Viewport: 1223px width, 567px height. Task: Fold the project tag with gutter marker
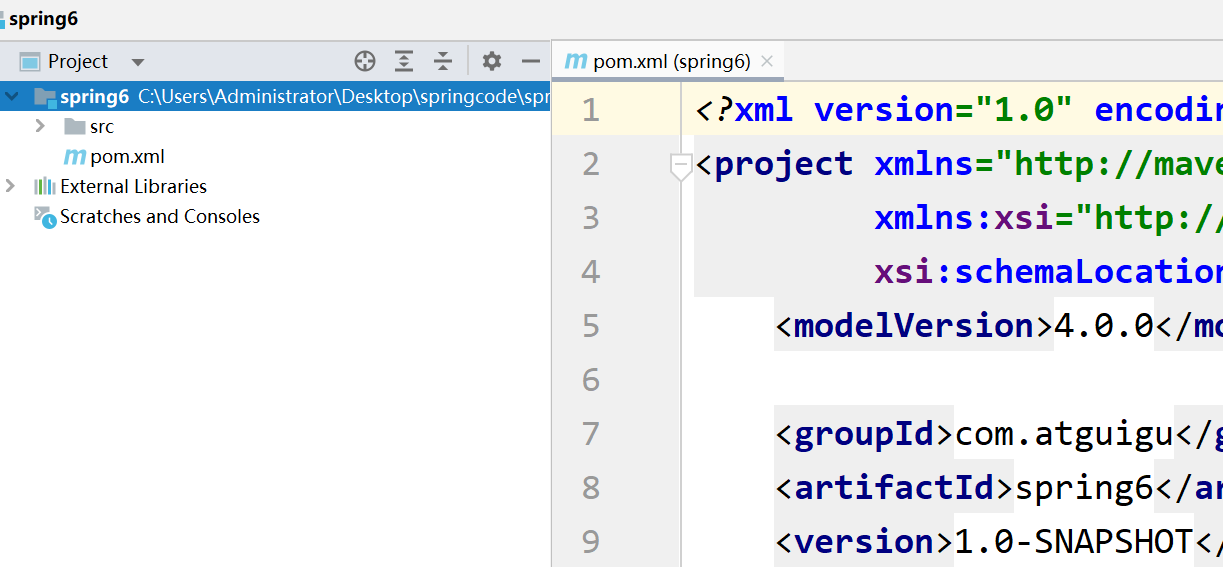click(x=681, y=166)
